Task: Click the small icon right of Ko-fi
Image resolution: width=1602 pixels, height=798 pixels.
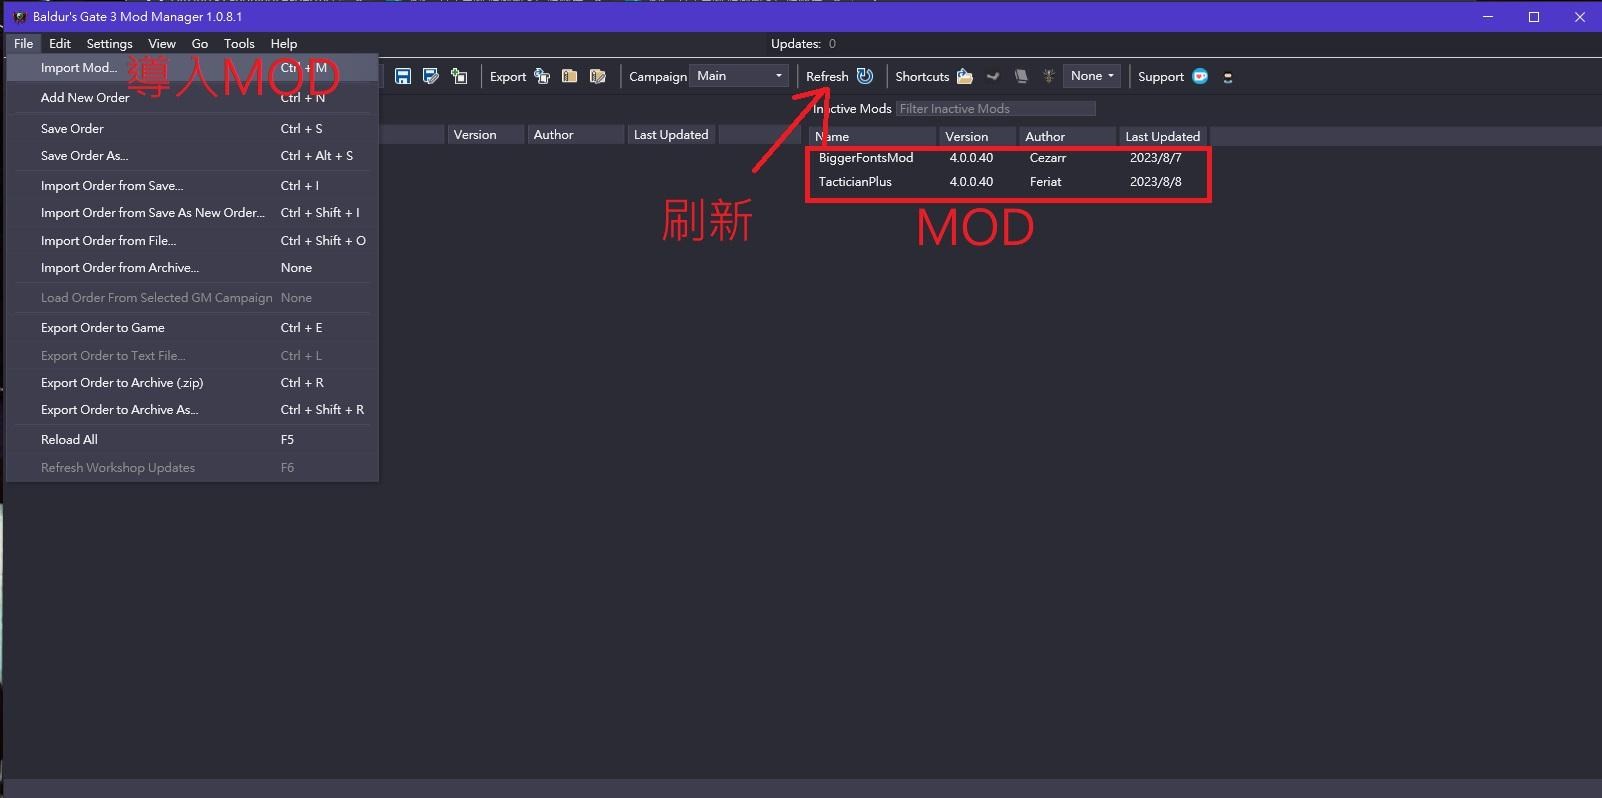Action: [x=1228, y=77]
